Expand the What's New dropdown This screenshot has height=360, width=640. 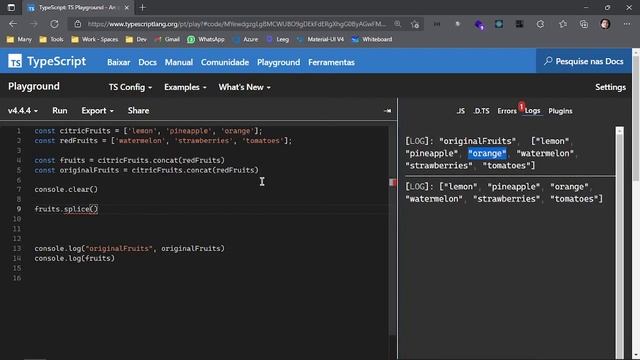click(244, 87)
